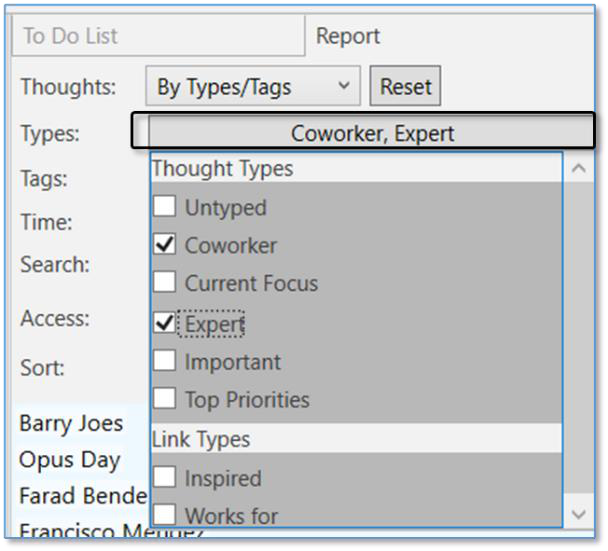Uncheck the Coworker checkbox
608x551 pixels.
pos(165,245)
